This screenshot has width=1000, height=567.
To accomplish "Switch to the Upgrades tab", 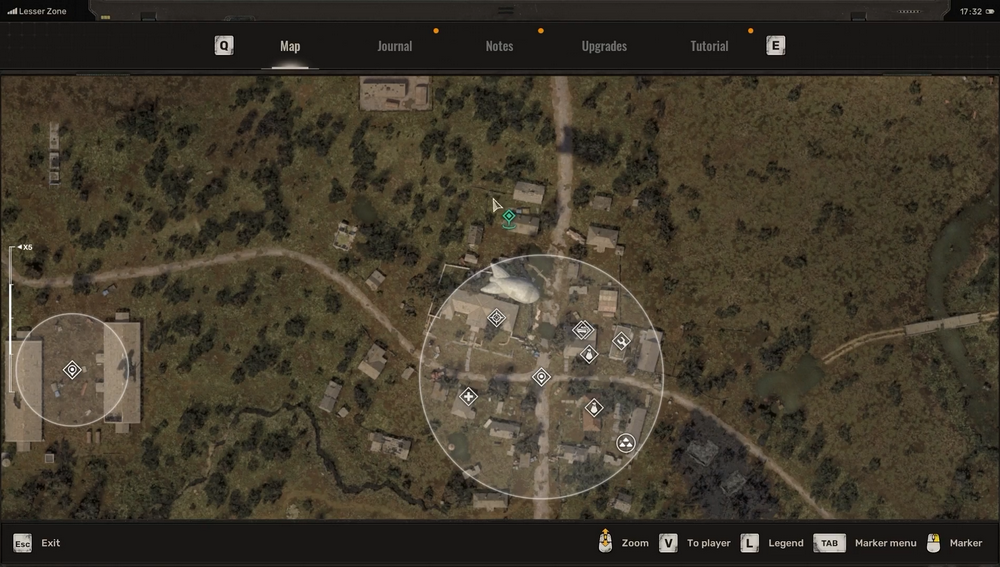I will [604, 46].
